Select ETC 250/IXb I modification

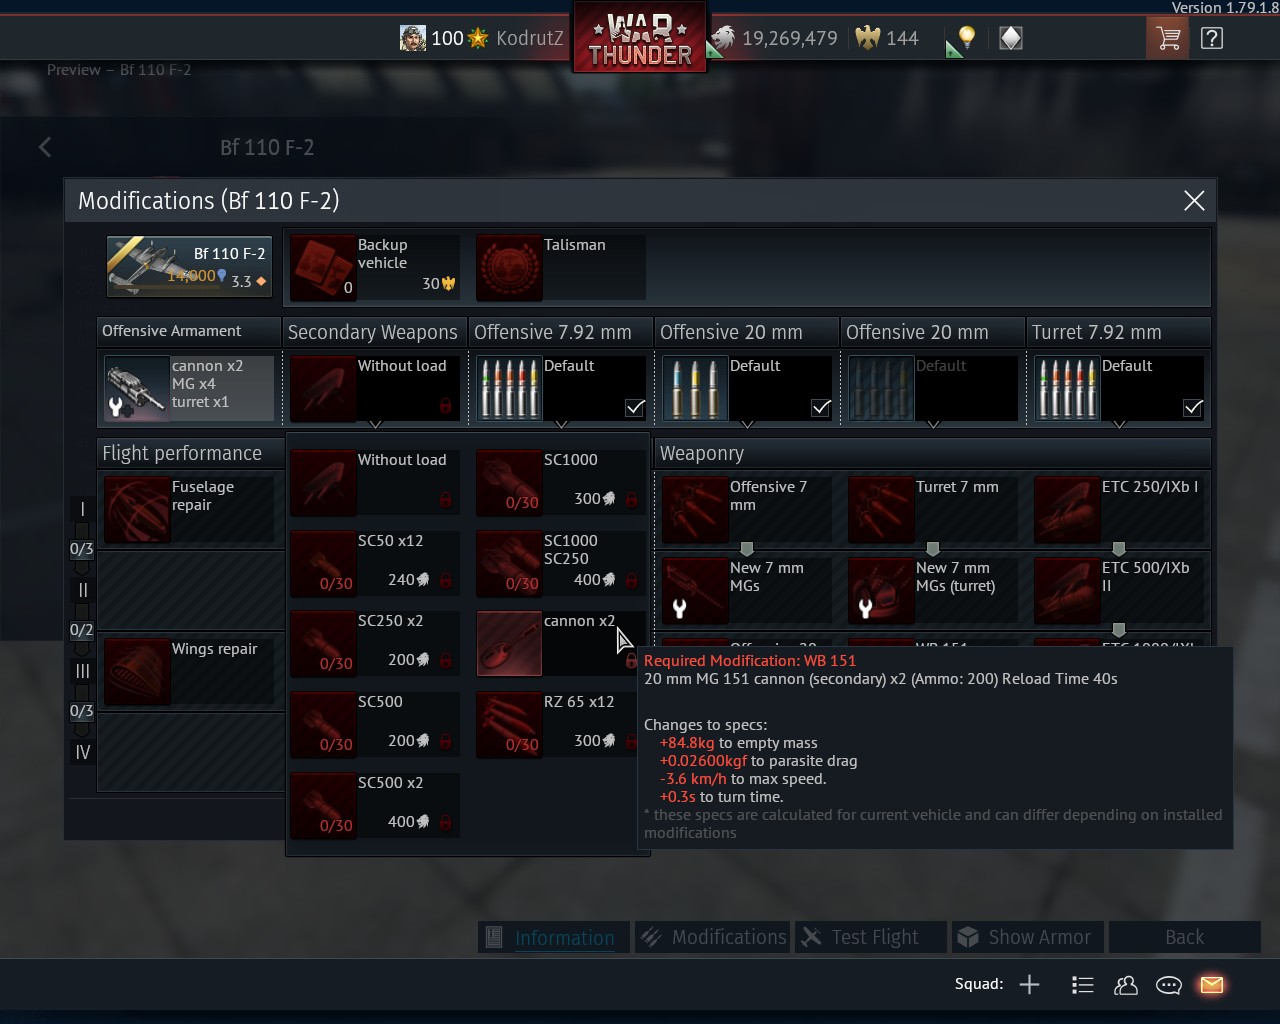tap(1118, 509)
